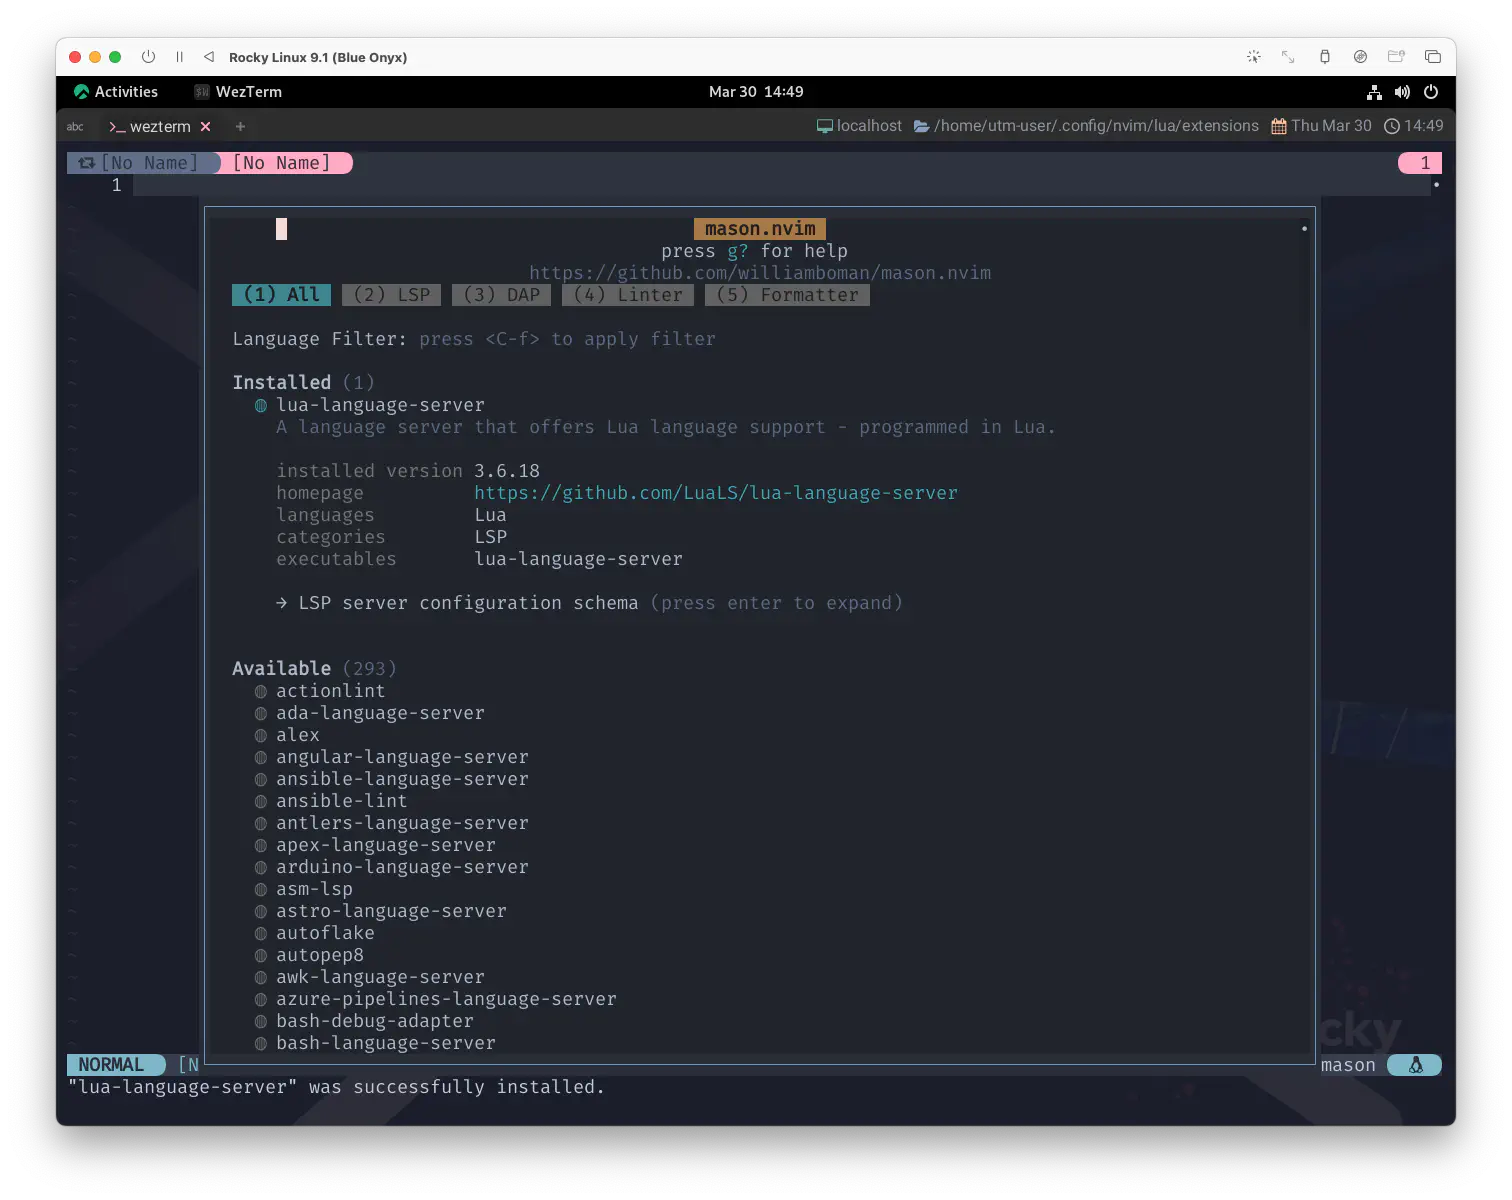Close the wezterm tab
Screen dimensions: 1512x1200
tap(205, 127)
